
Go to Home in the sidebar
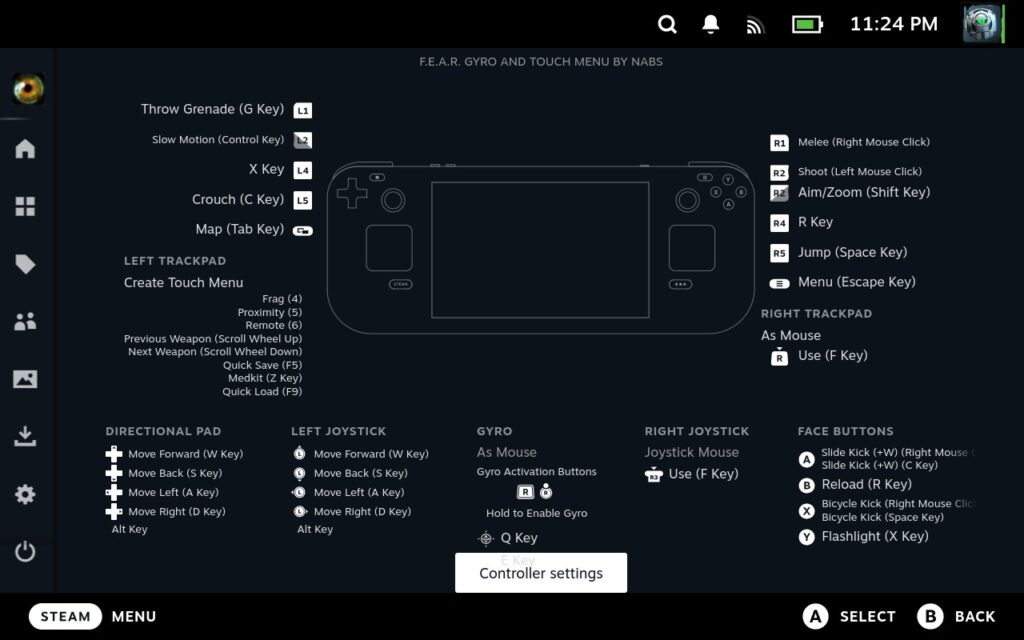pos(25,148)
